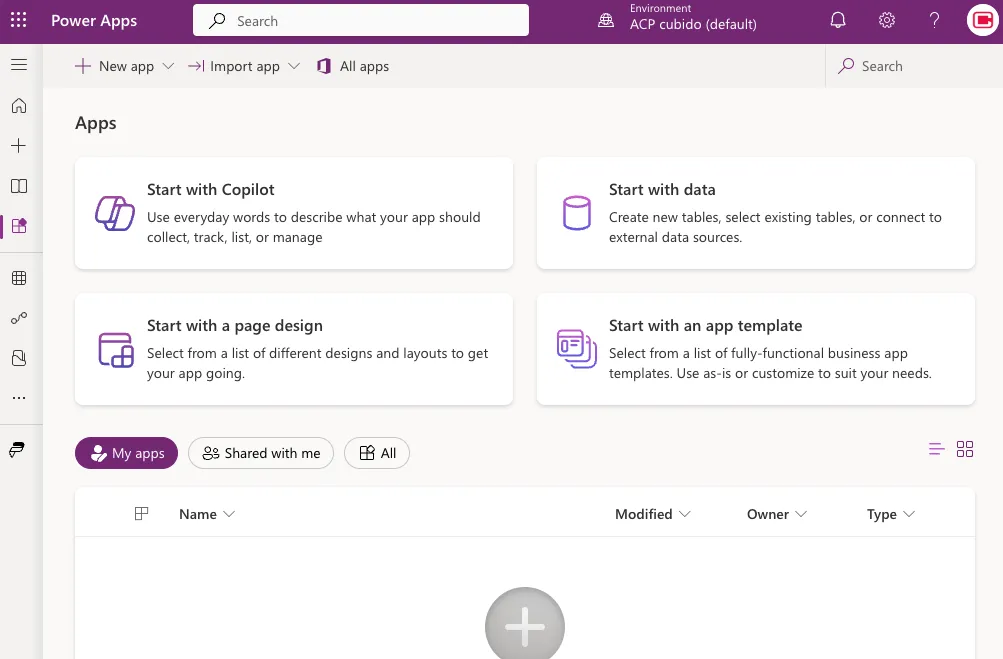Open Home from the left navigation
Image resolution: width=1003 pixels, height=659 pixels.
click(19, 105)
